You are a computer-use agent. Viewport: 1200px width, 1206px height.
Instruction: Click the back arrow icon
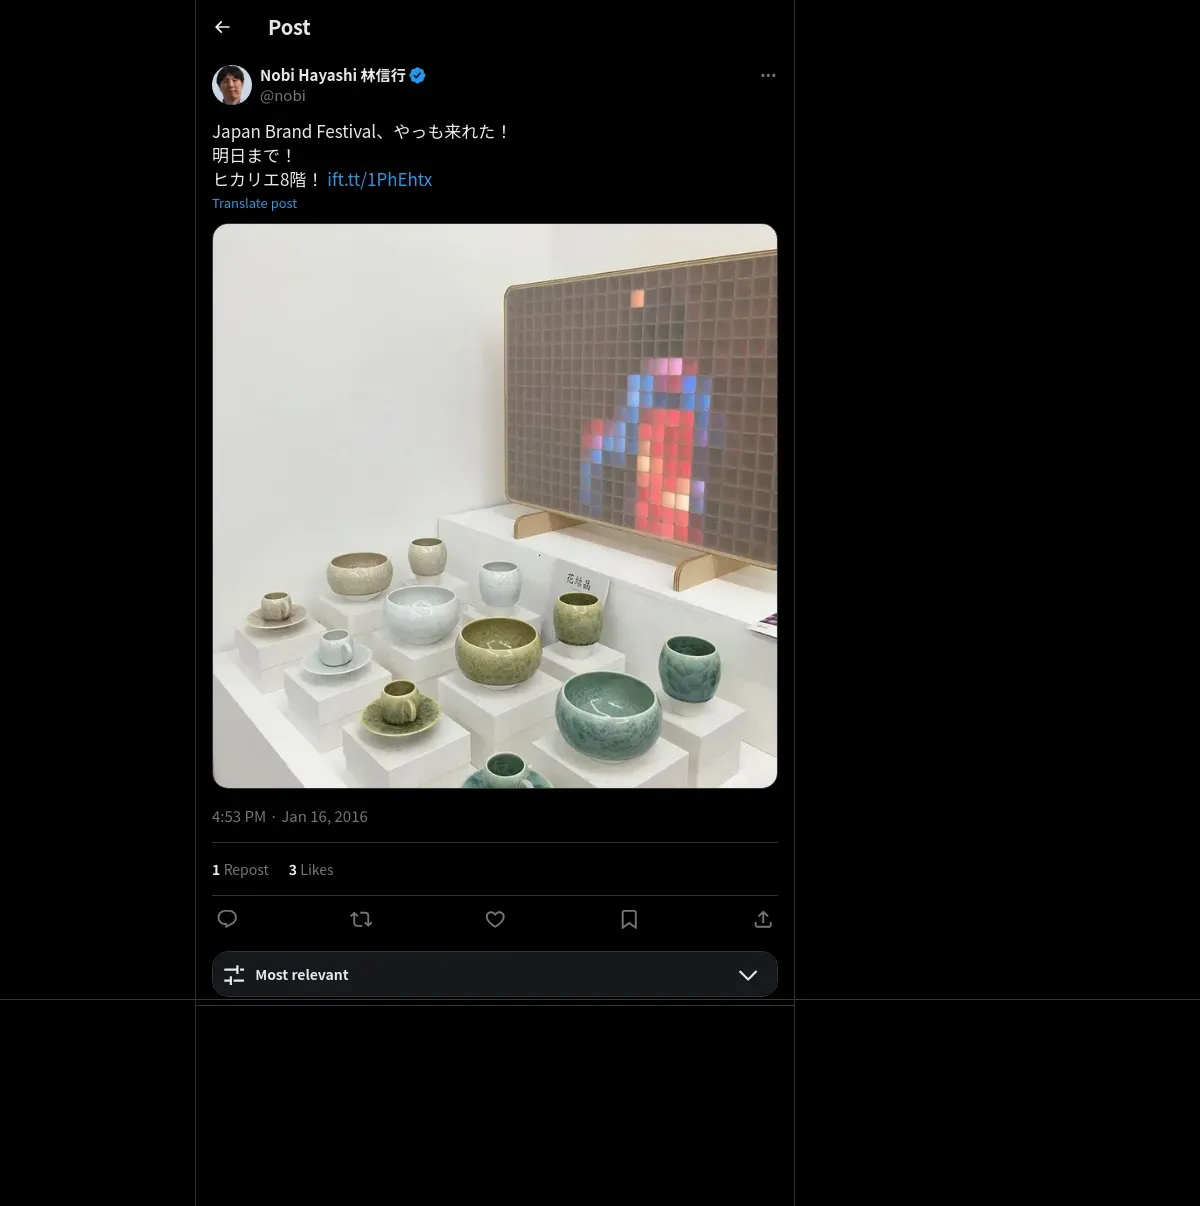[223, 28]
